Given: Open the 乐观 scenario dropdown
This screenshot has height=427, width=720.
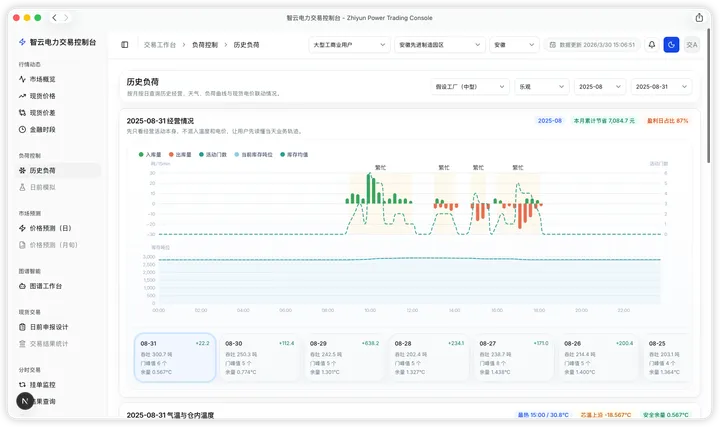Looking at the screenshot, I should click(542, 86).
